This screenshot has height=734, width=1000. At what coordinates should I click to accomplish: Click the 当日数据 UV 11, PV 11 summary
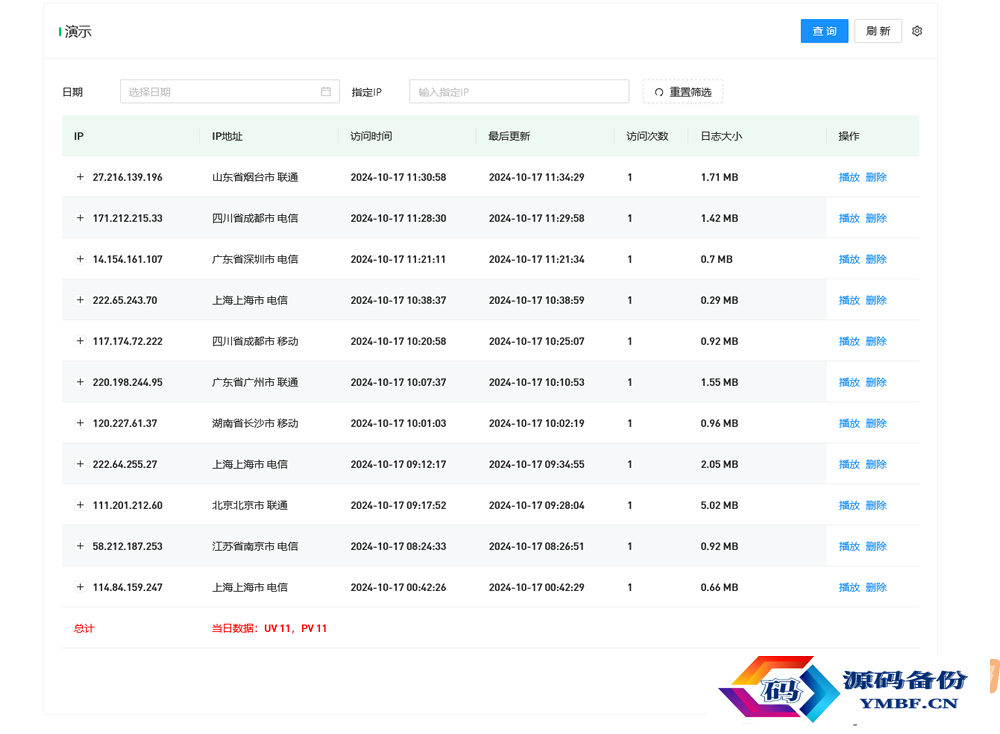tap(269, 628)
